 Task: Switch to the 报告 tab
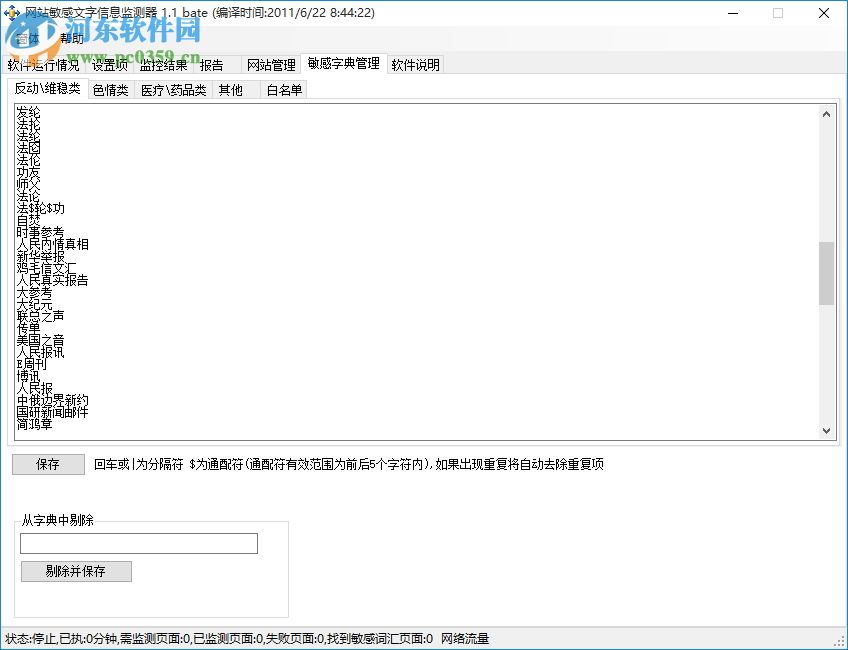pyautogui.click(x=211, y=65)
